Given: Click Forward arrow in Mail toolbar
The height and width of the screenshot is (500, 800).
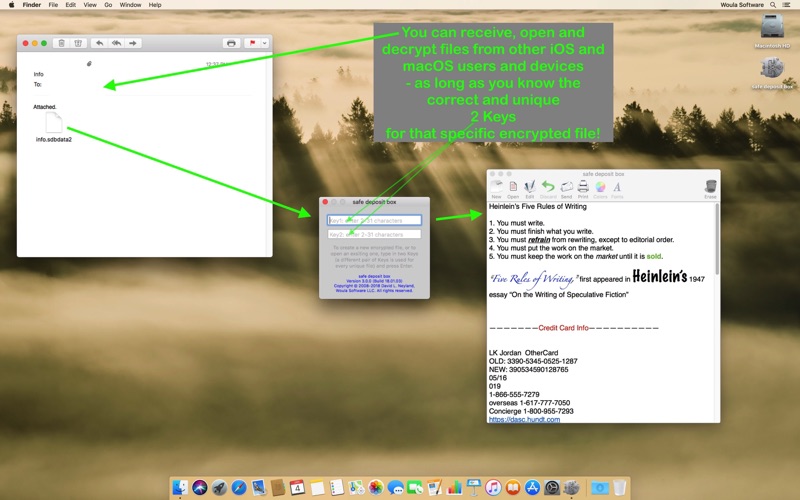Looking at the screenshot, I should [133, 43].
